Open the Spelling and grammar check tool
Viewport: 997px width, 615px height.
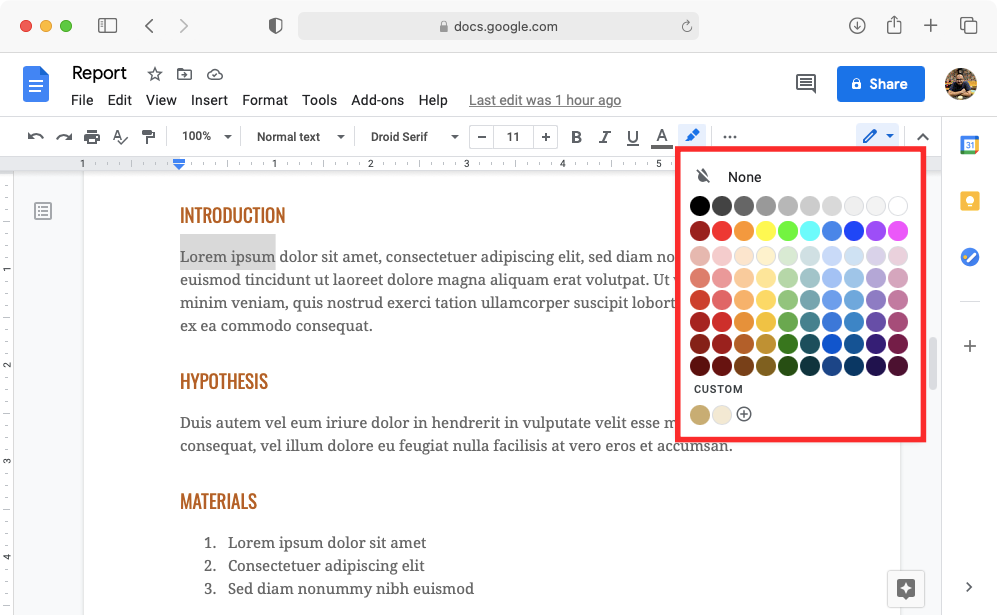coord(120,136)
